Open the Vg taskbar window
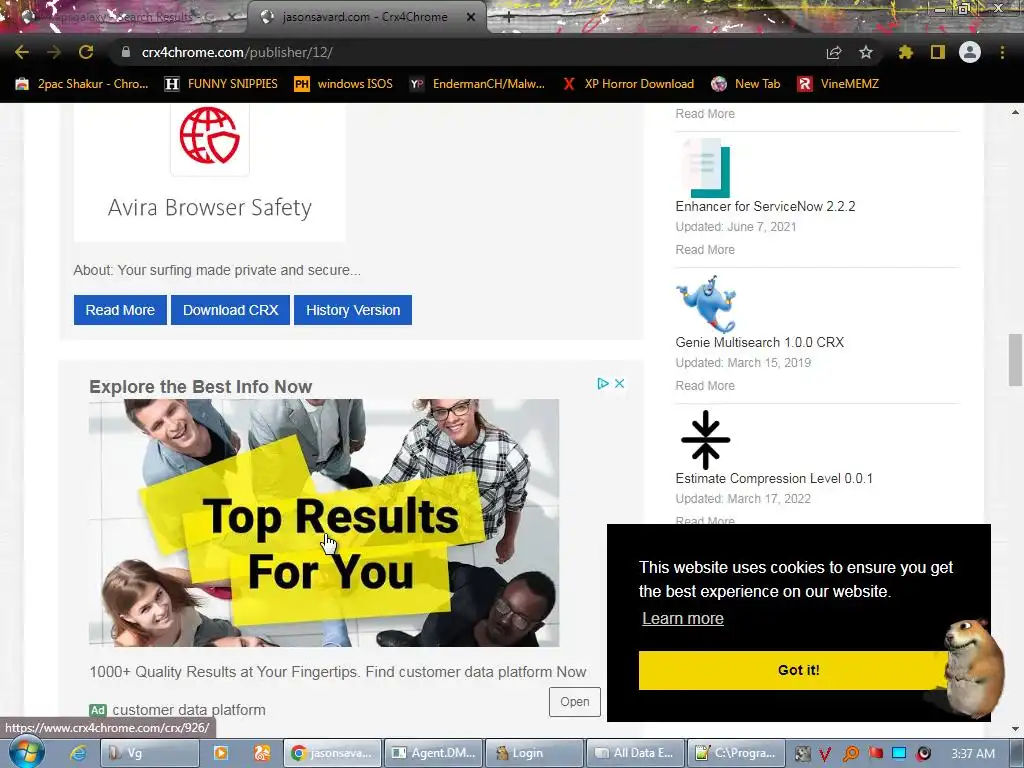 click(152, 753)
